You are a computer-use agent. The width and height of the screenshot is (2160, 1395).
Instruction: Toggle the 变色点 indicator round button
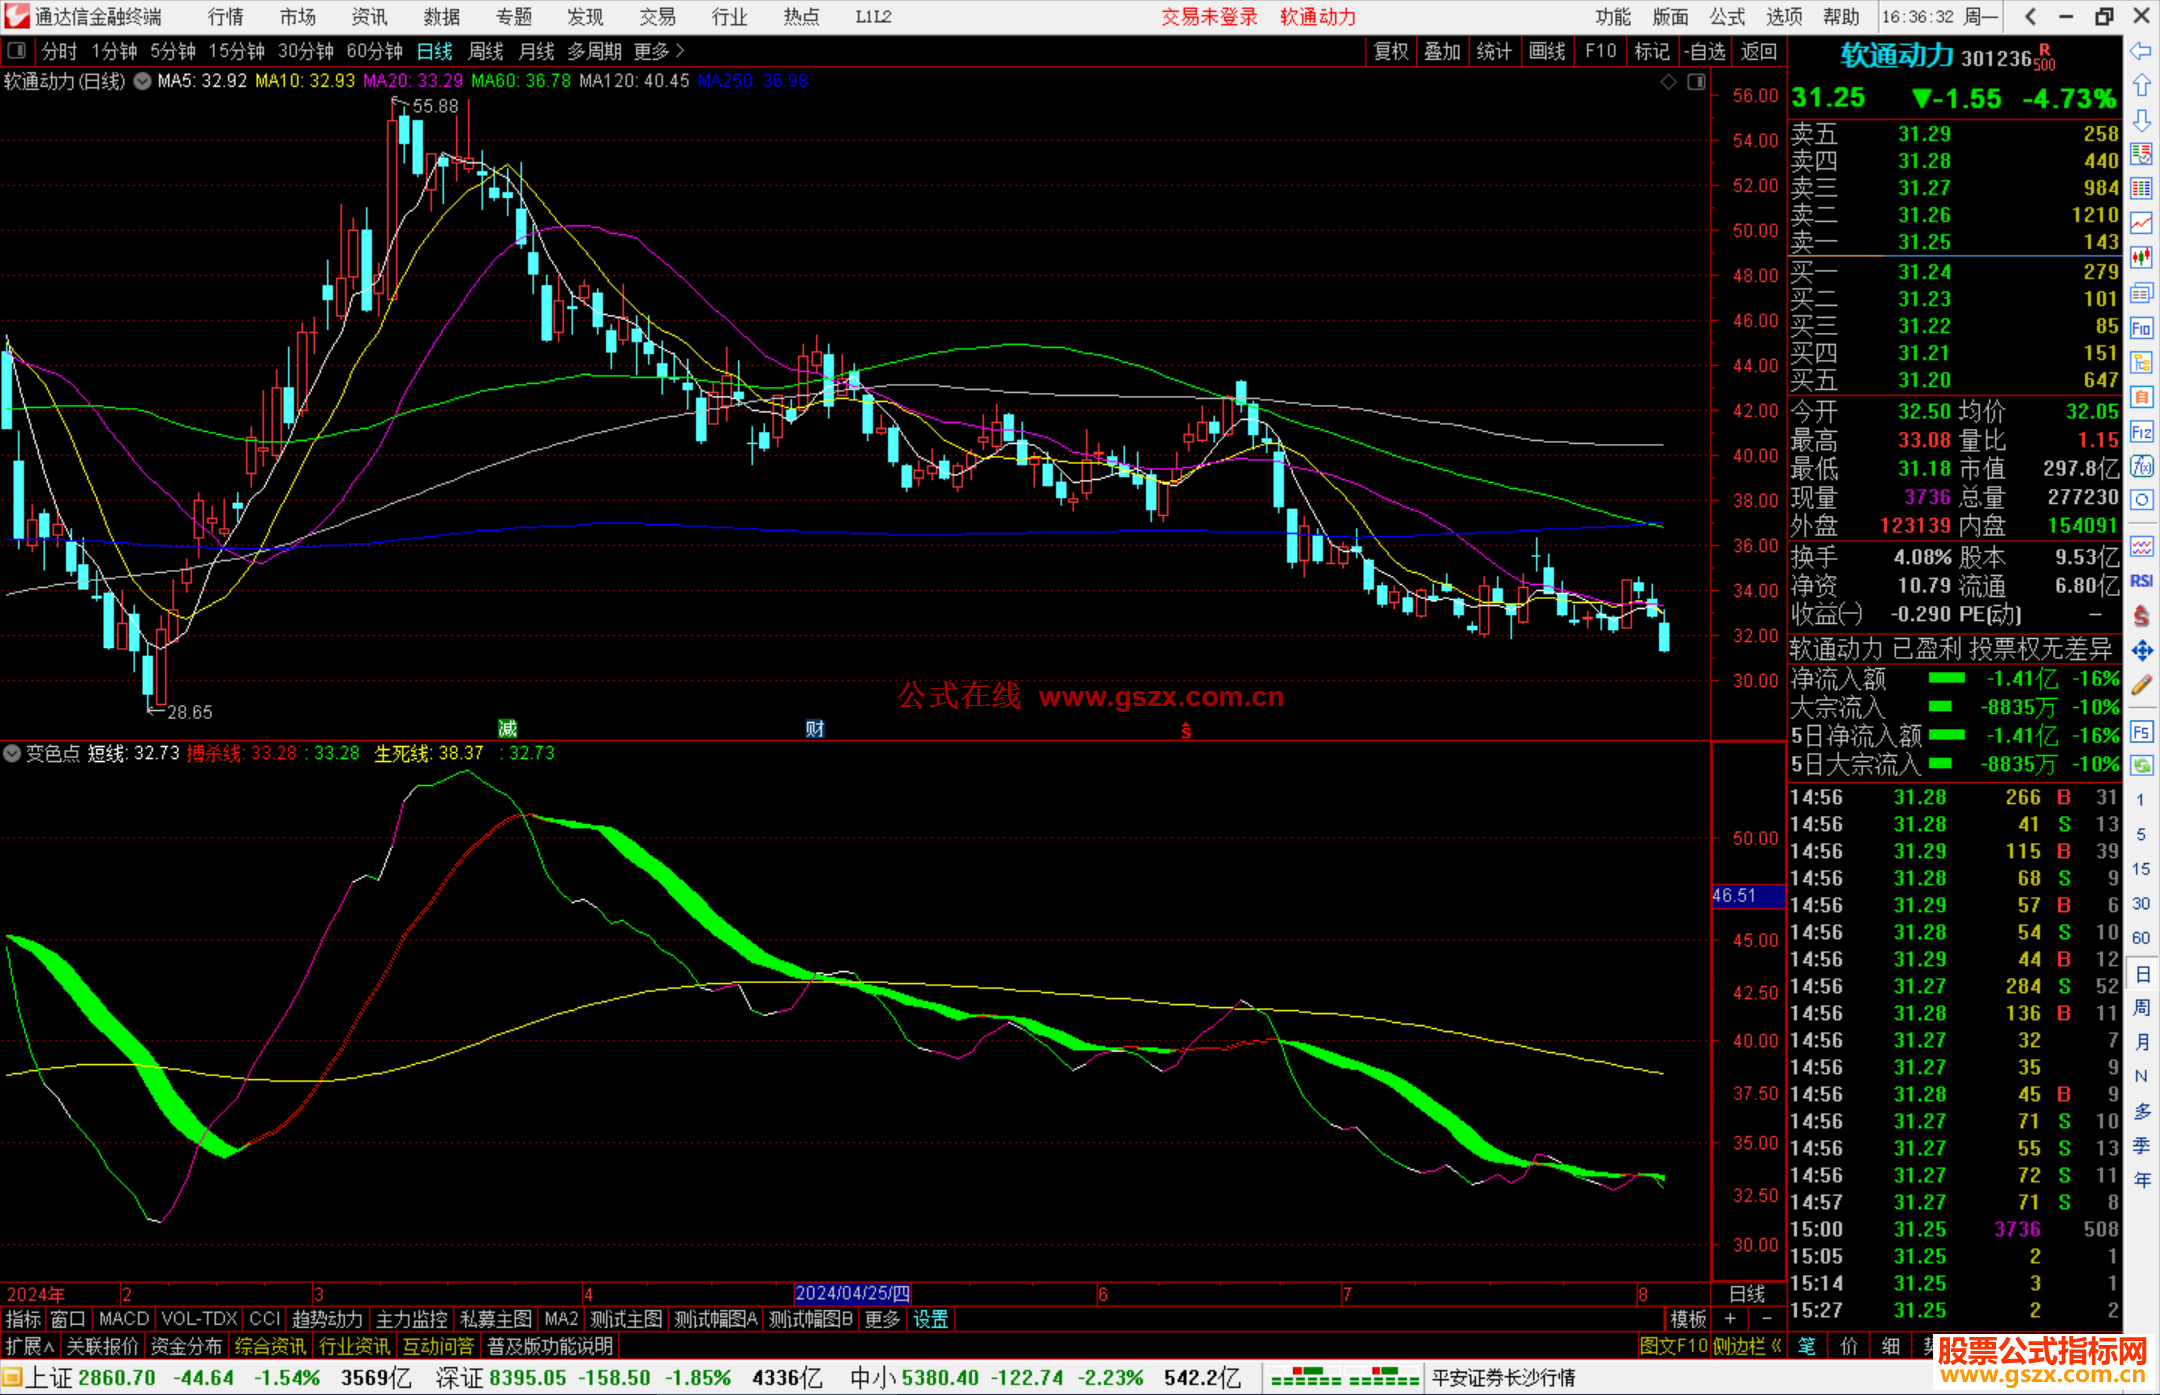click(12, 753)
